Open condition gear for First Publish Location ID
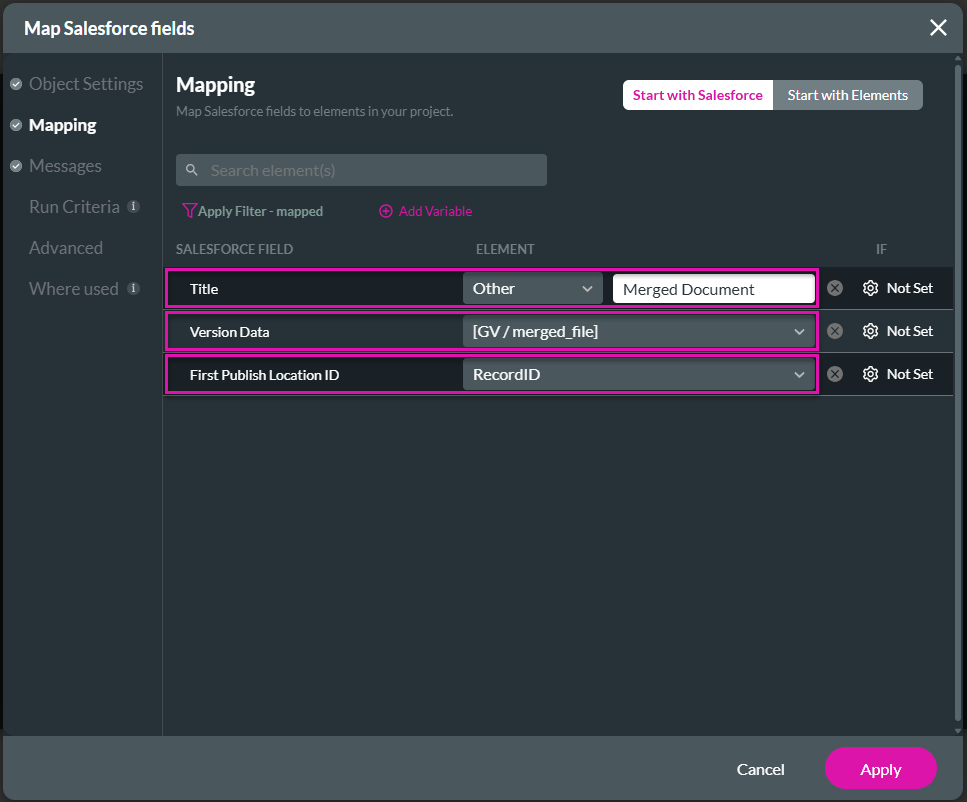967x802 pixels. click(870, 374)
